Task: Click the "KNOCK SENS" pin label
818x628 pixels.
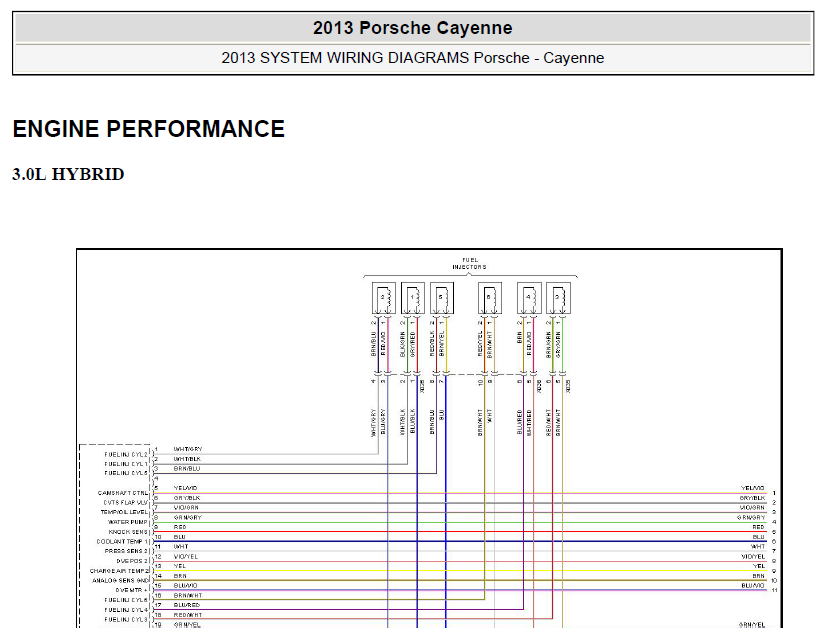Action: click(x=128, y=532)
